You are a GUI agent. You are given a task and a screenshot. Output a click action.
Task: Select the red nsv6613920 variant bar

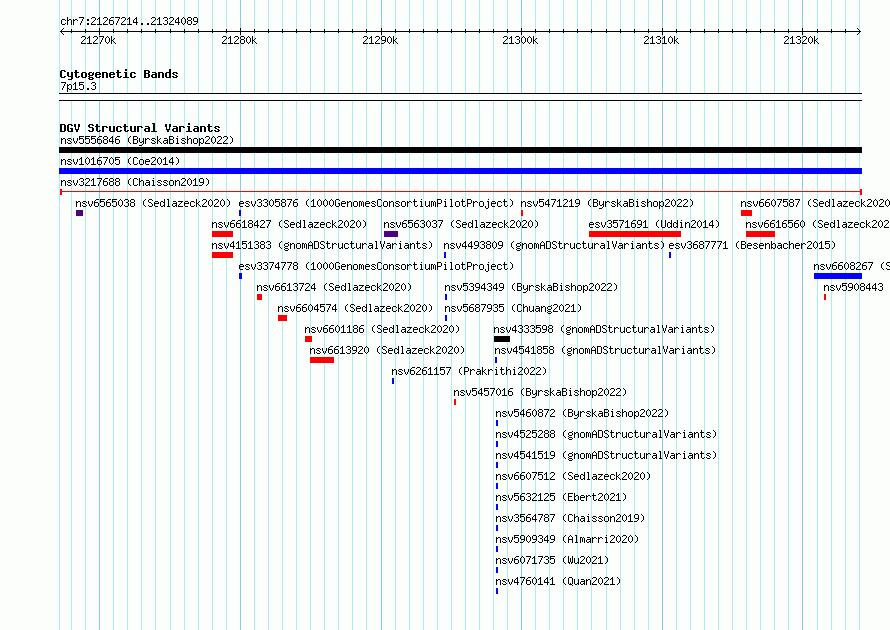click(x=322, y=360)
